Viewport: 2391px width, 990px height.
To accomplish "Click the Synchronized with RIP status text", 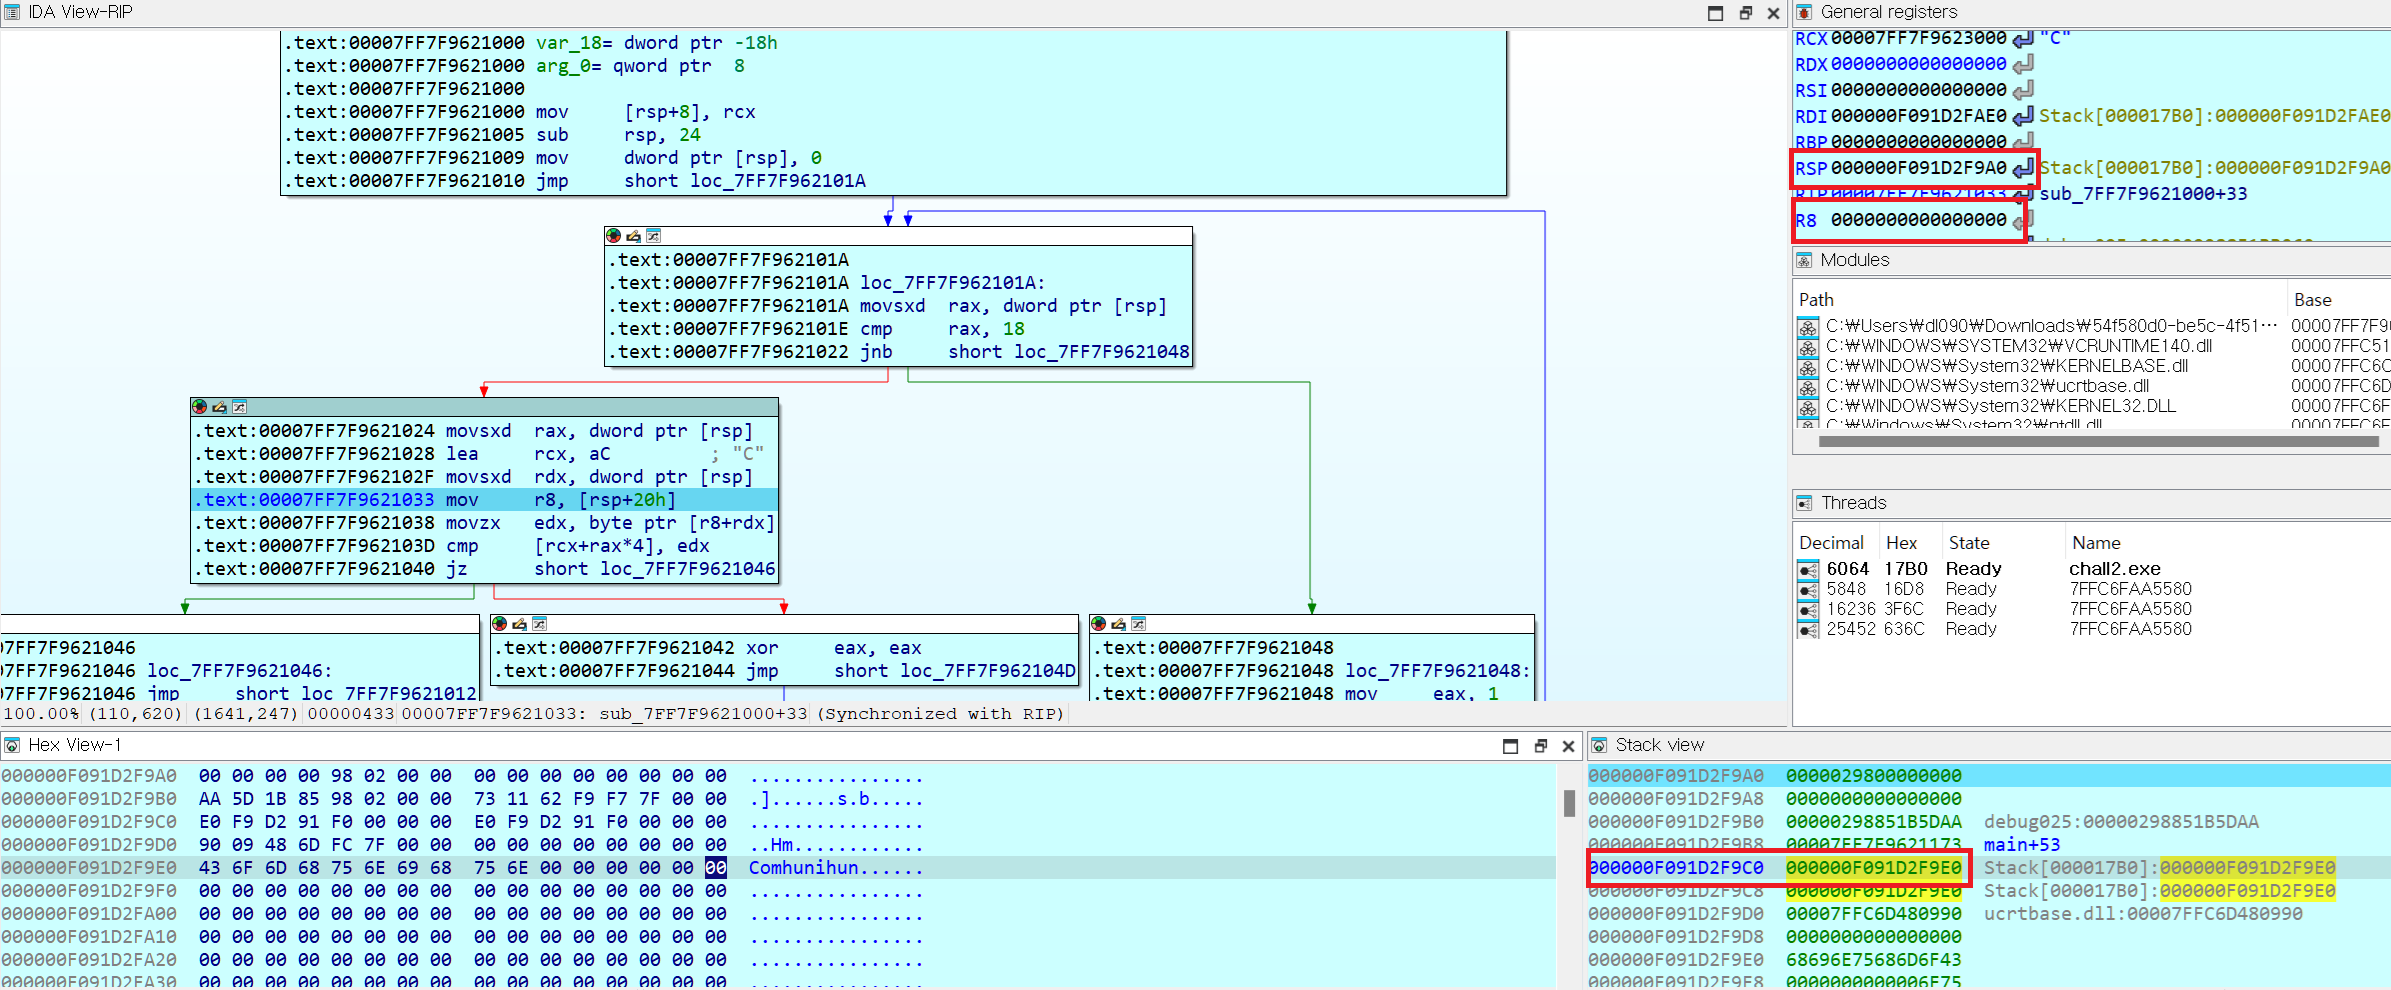I will [x=941, y=714].
